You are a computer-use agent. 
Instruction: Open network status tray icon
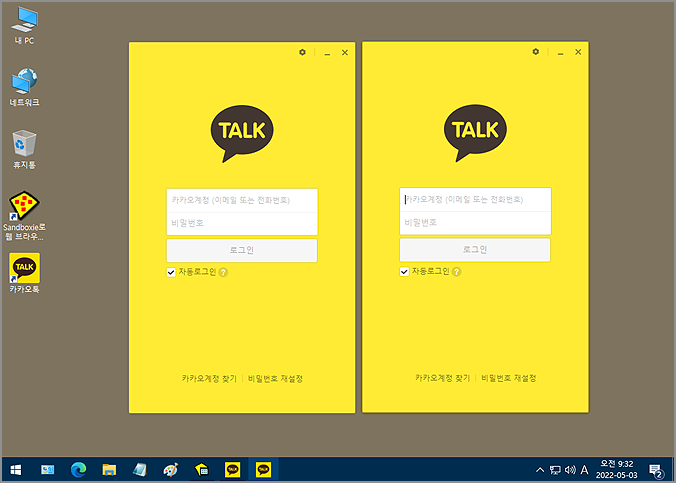click(555, 470)
